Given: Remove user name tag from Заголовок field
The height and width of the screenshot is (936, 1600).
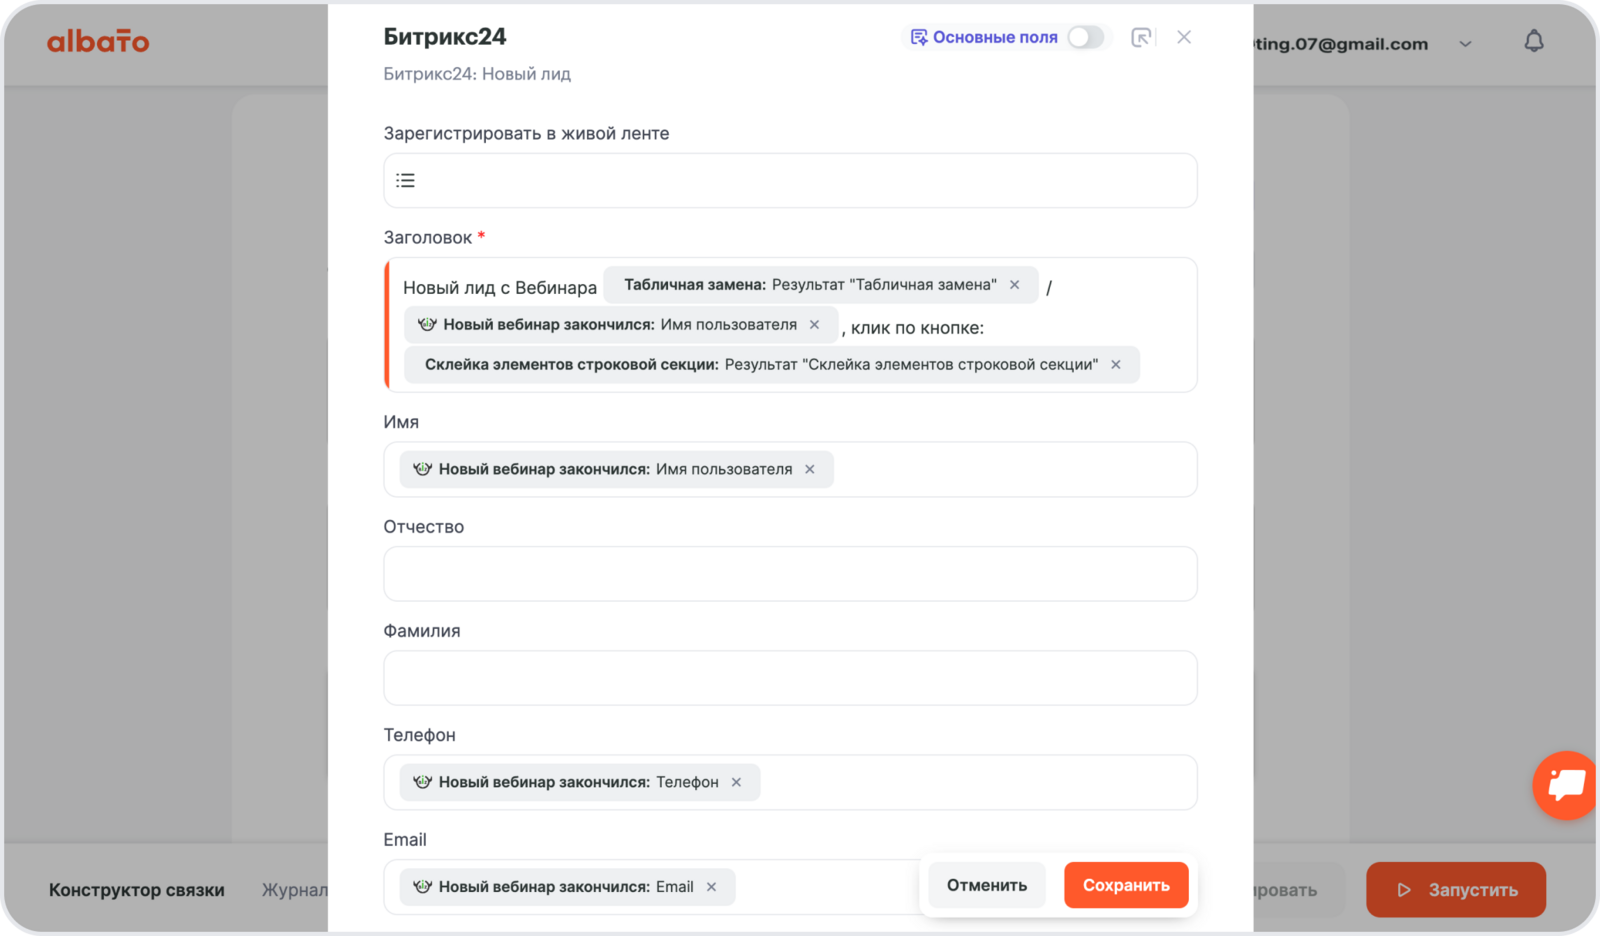Looking at the screenshot, I should tap(815, 325).
